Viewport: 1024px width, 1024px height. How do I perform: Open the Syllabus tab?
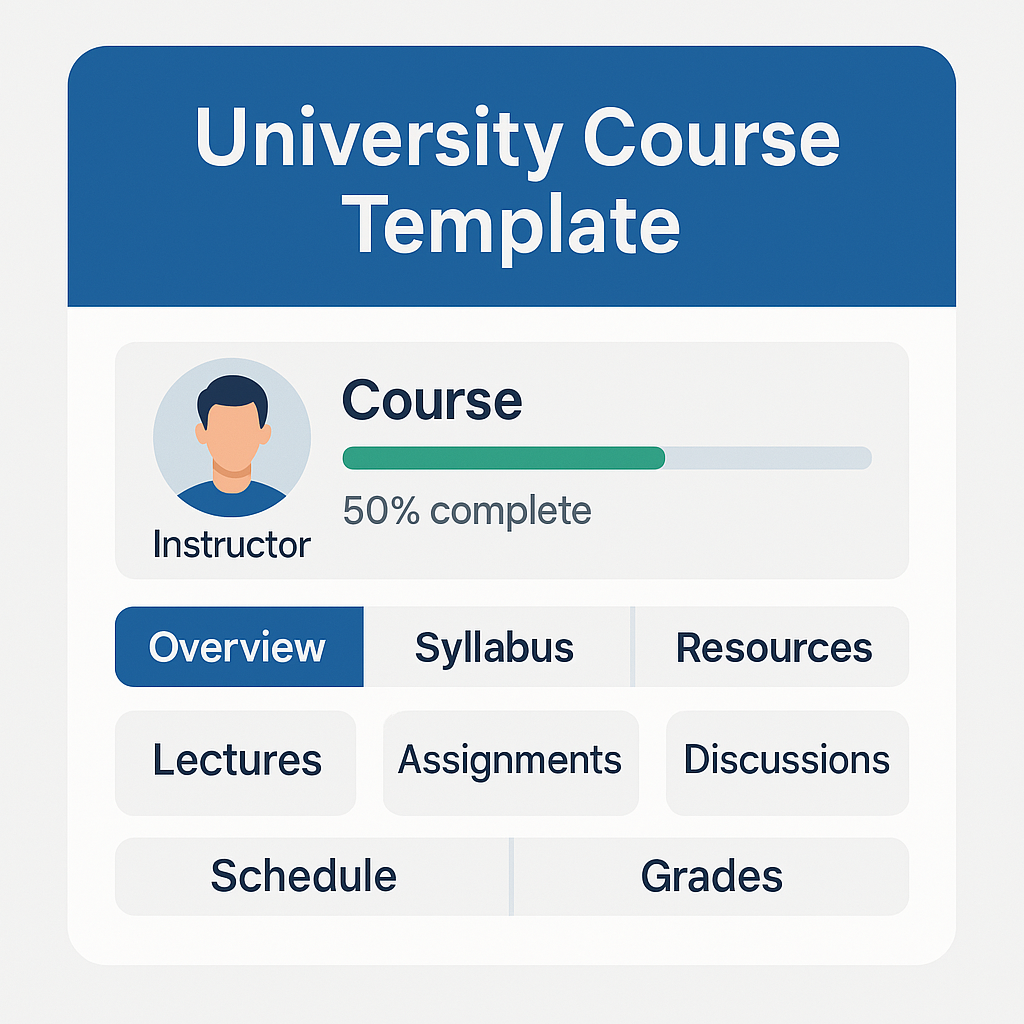(495, 647)
